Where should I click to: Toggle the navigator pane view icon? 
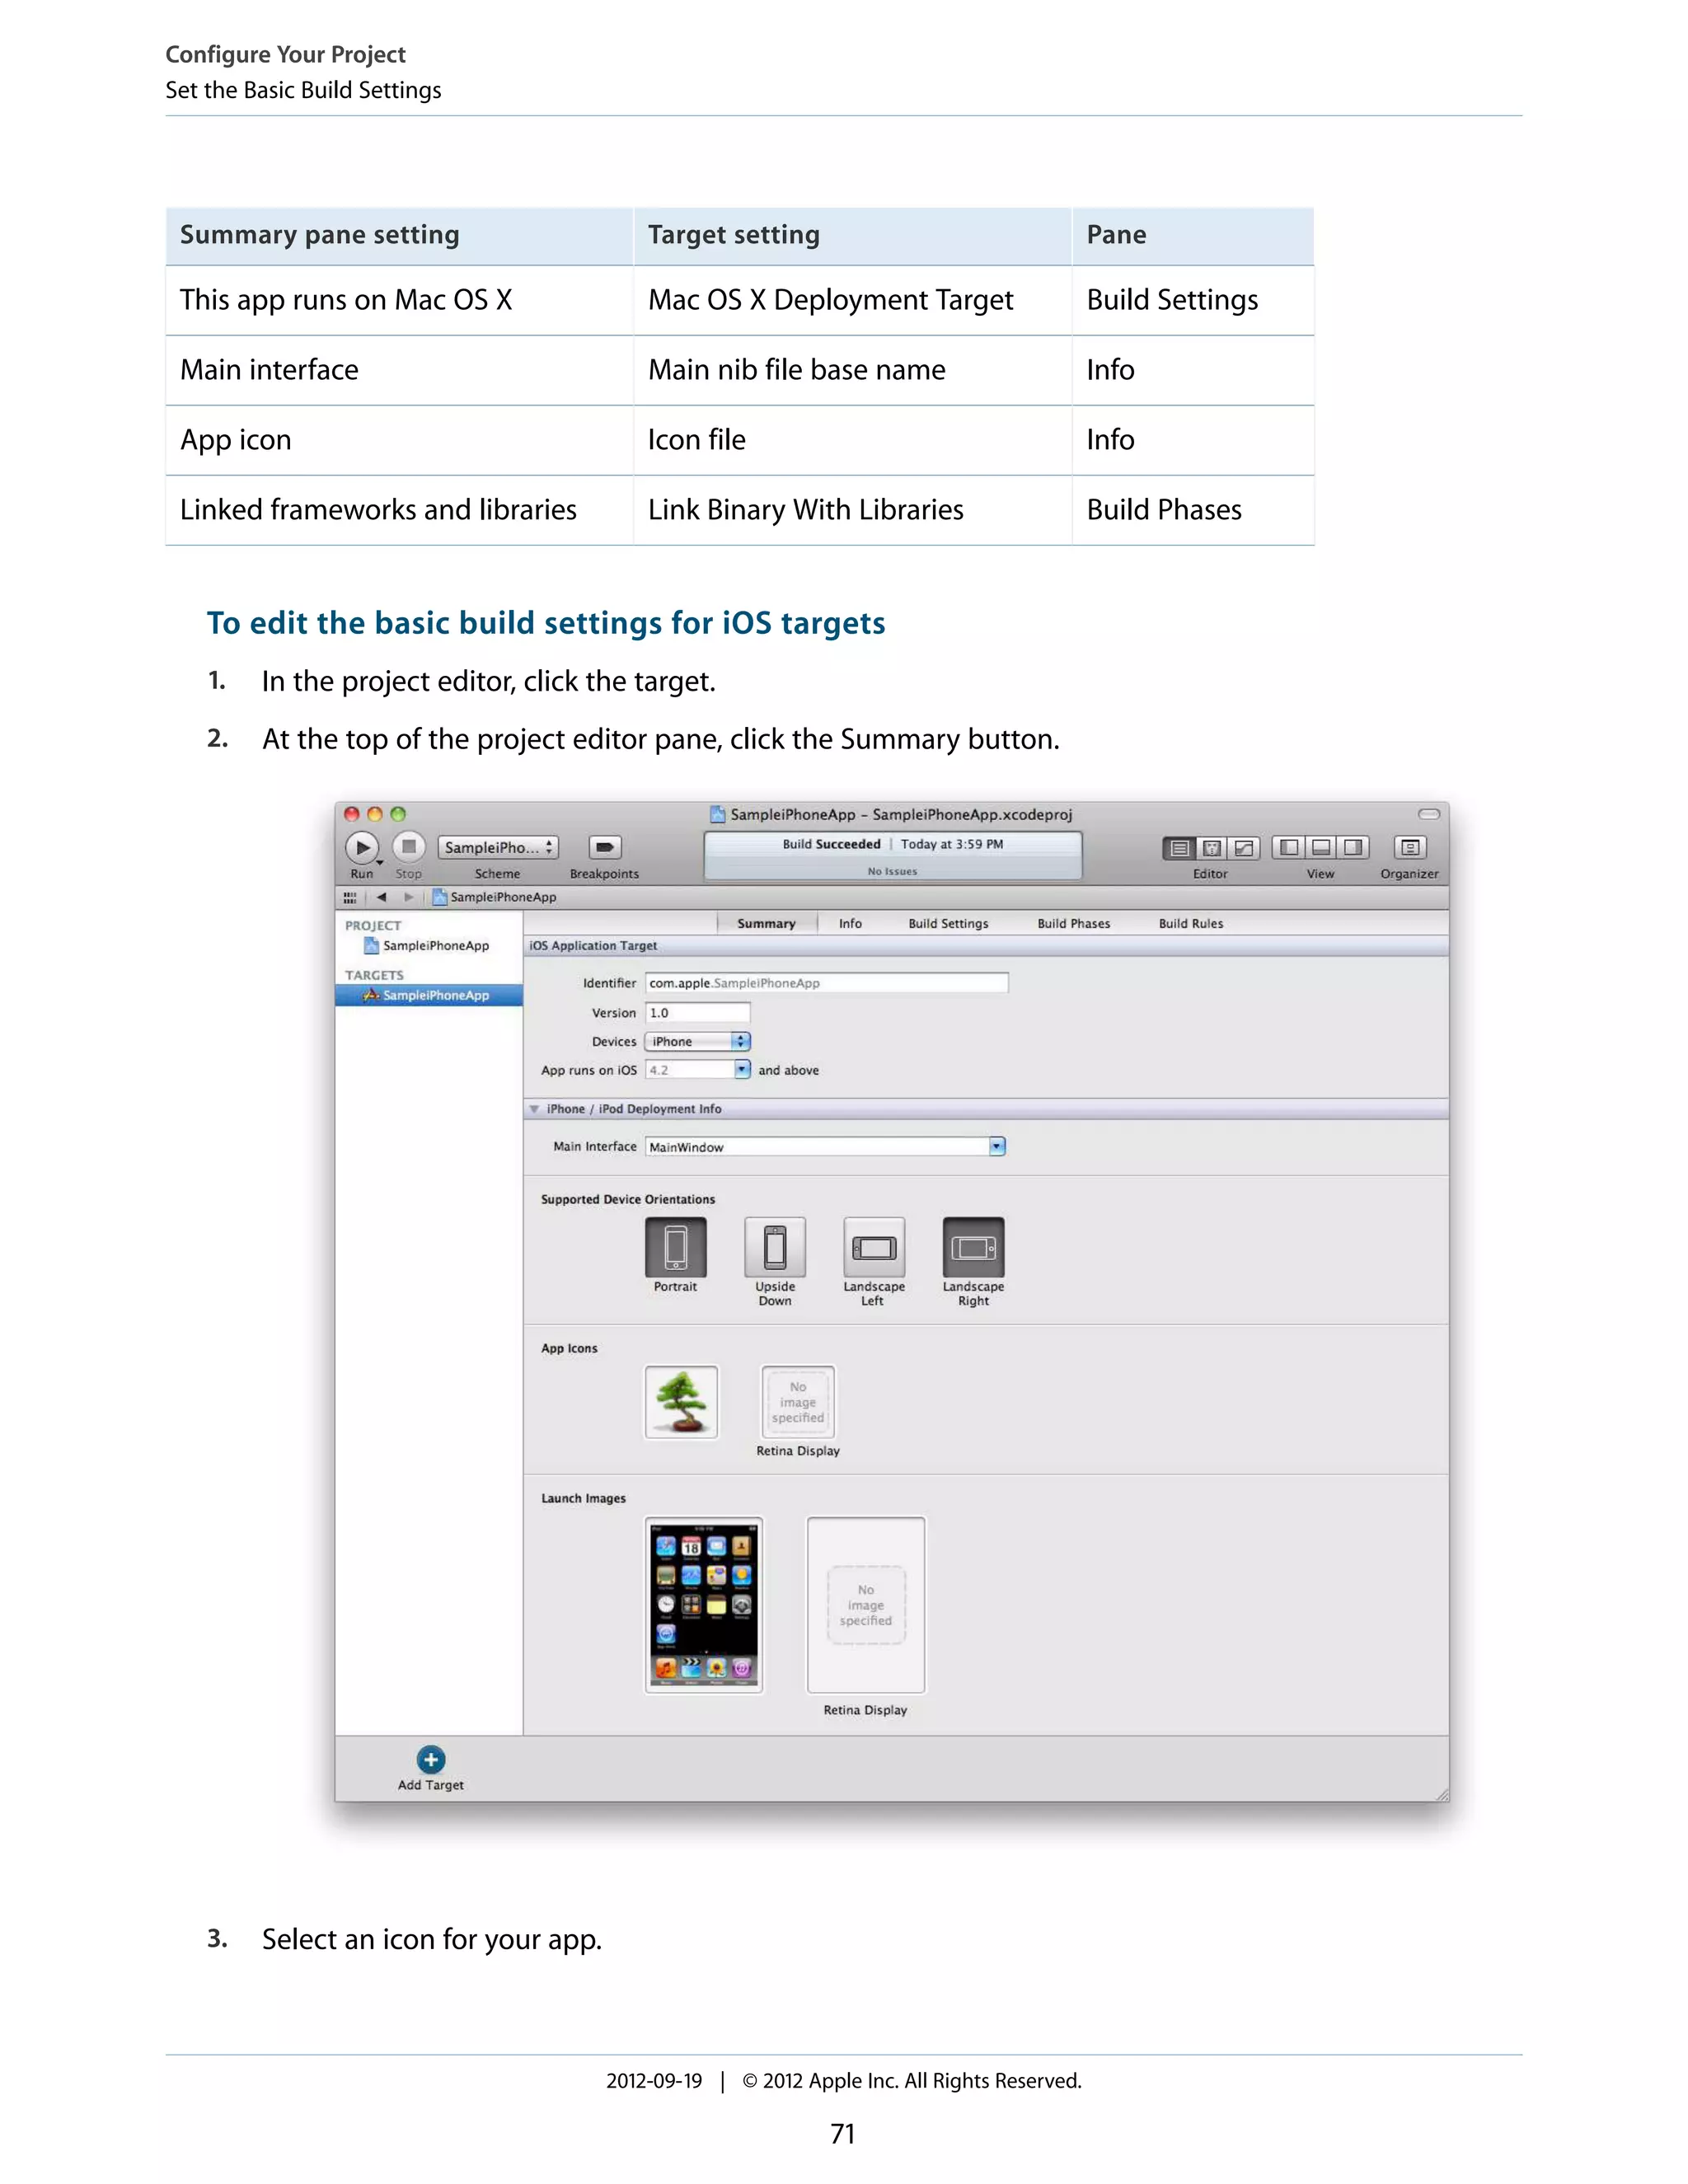coord(1289,848)
